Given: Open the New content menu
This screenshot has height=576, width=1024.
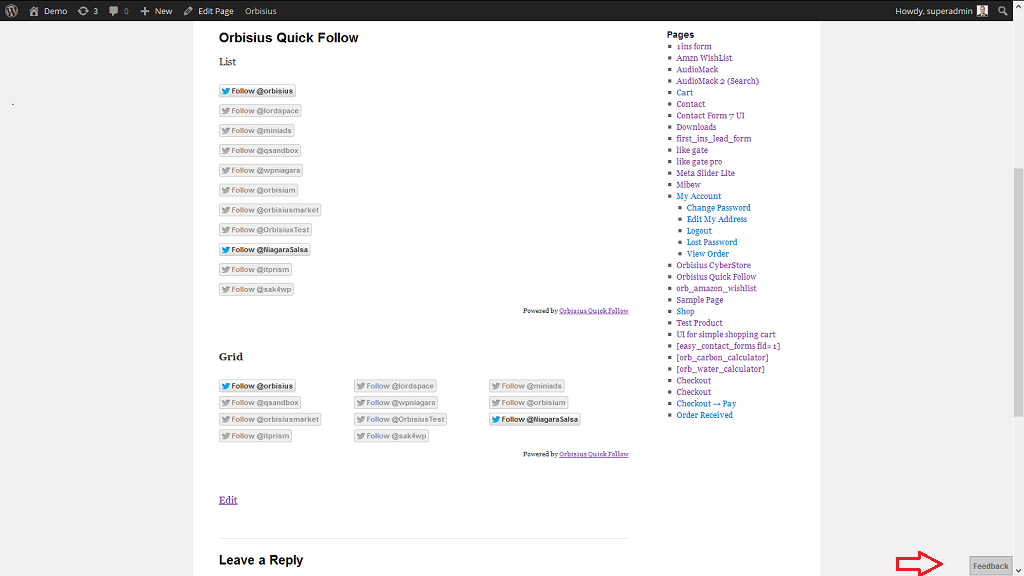Looking at the screenshot, I should [157, 10].
